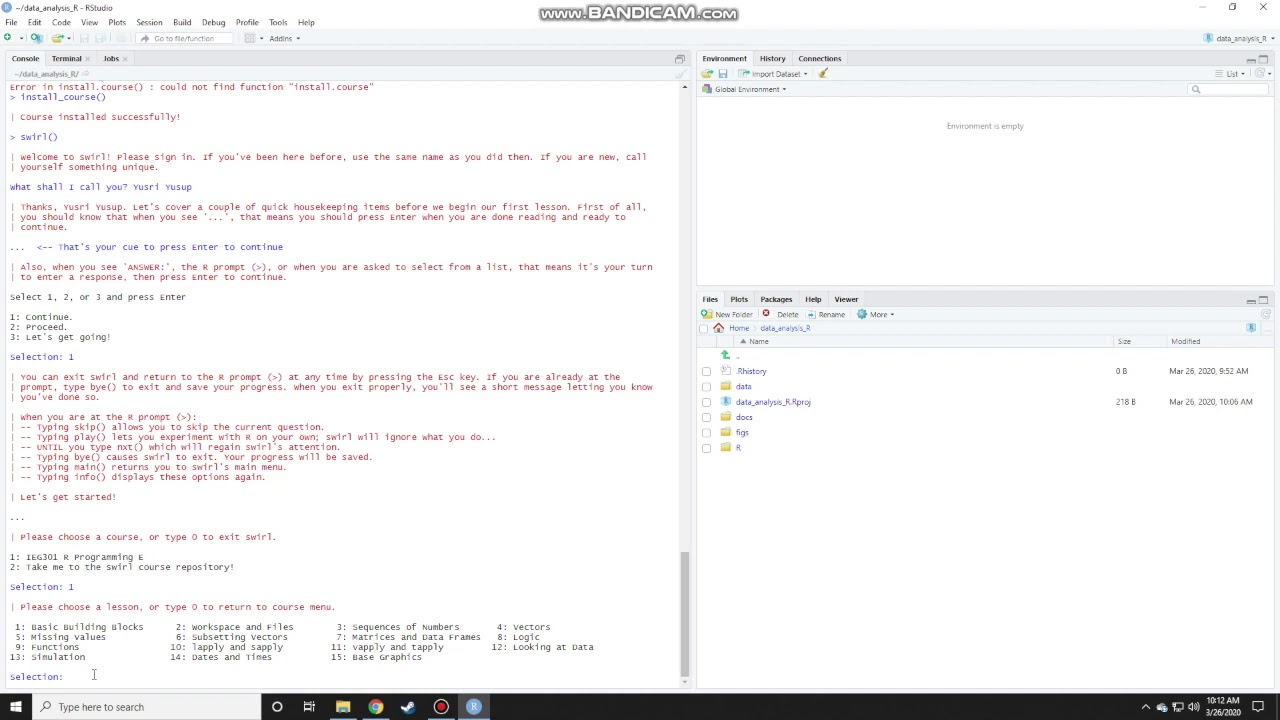Click the workspace panes grid icon

tap(250, 38)
